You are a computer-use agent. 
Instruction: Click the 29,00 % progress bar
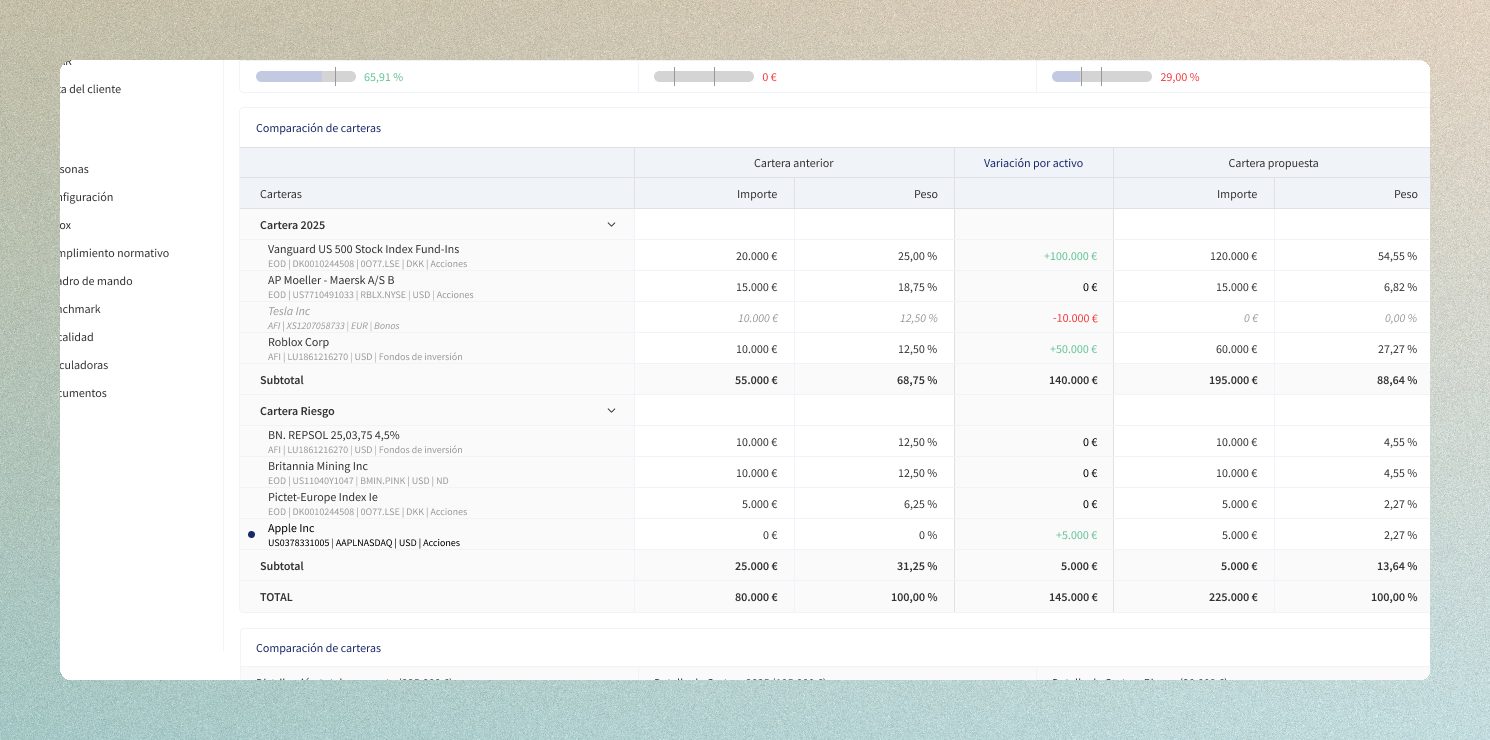tap(1101, 77)
